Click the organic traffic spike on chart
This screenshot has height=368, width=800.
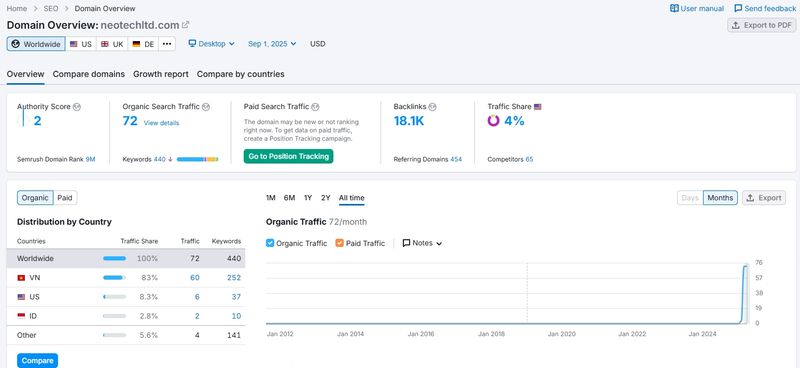[x=745, y=294]
